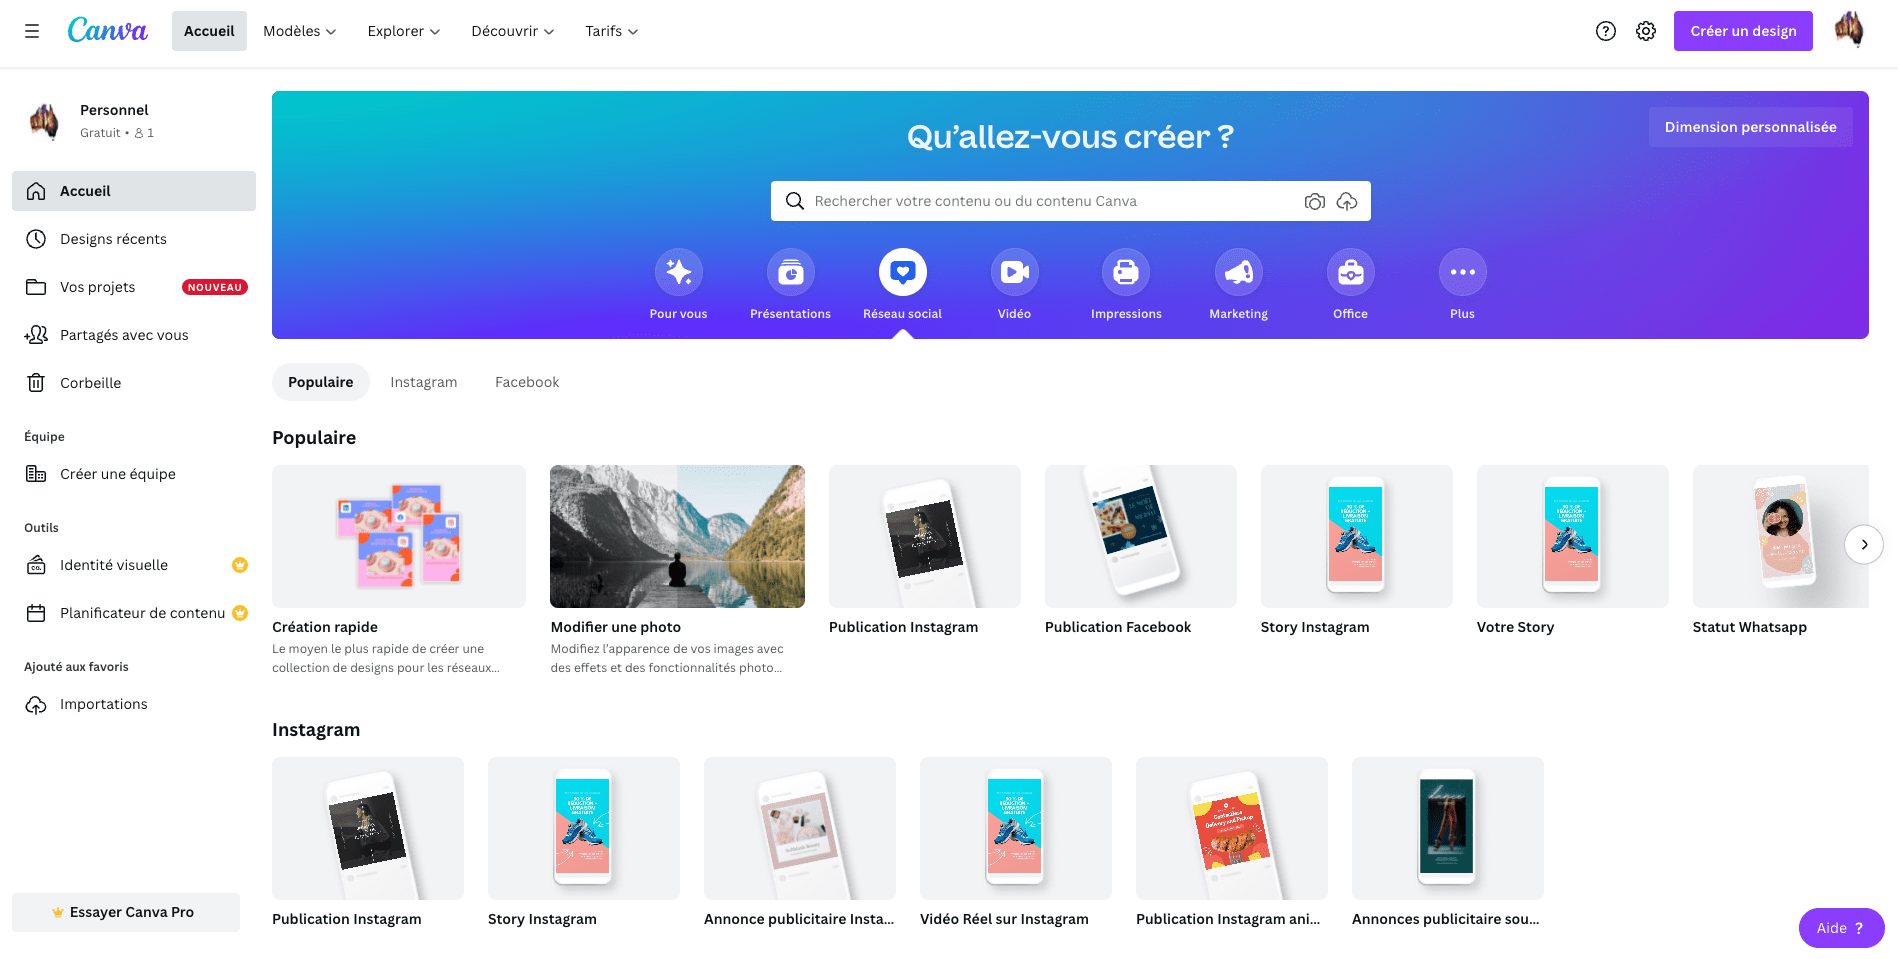Select the Facebook filter tab
The image size is (1898, 959).
(527, 382)
